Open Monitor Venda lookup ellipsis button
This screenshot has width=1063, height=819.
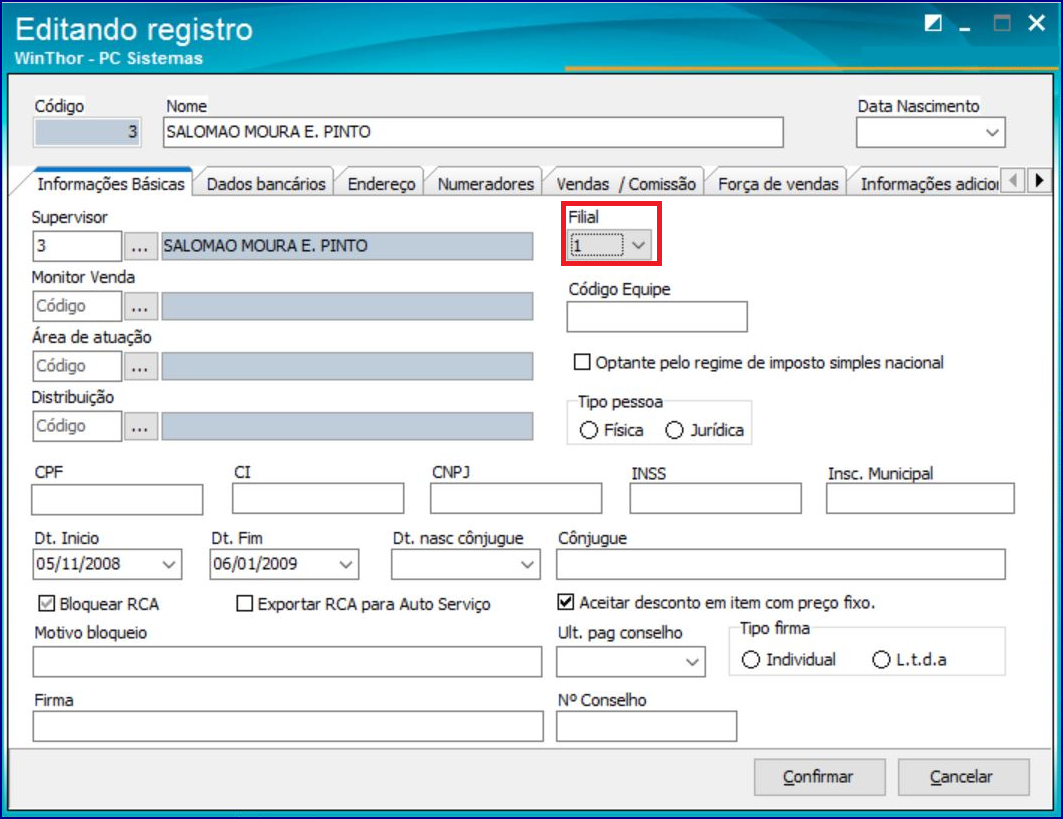(140, 306)
